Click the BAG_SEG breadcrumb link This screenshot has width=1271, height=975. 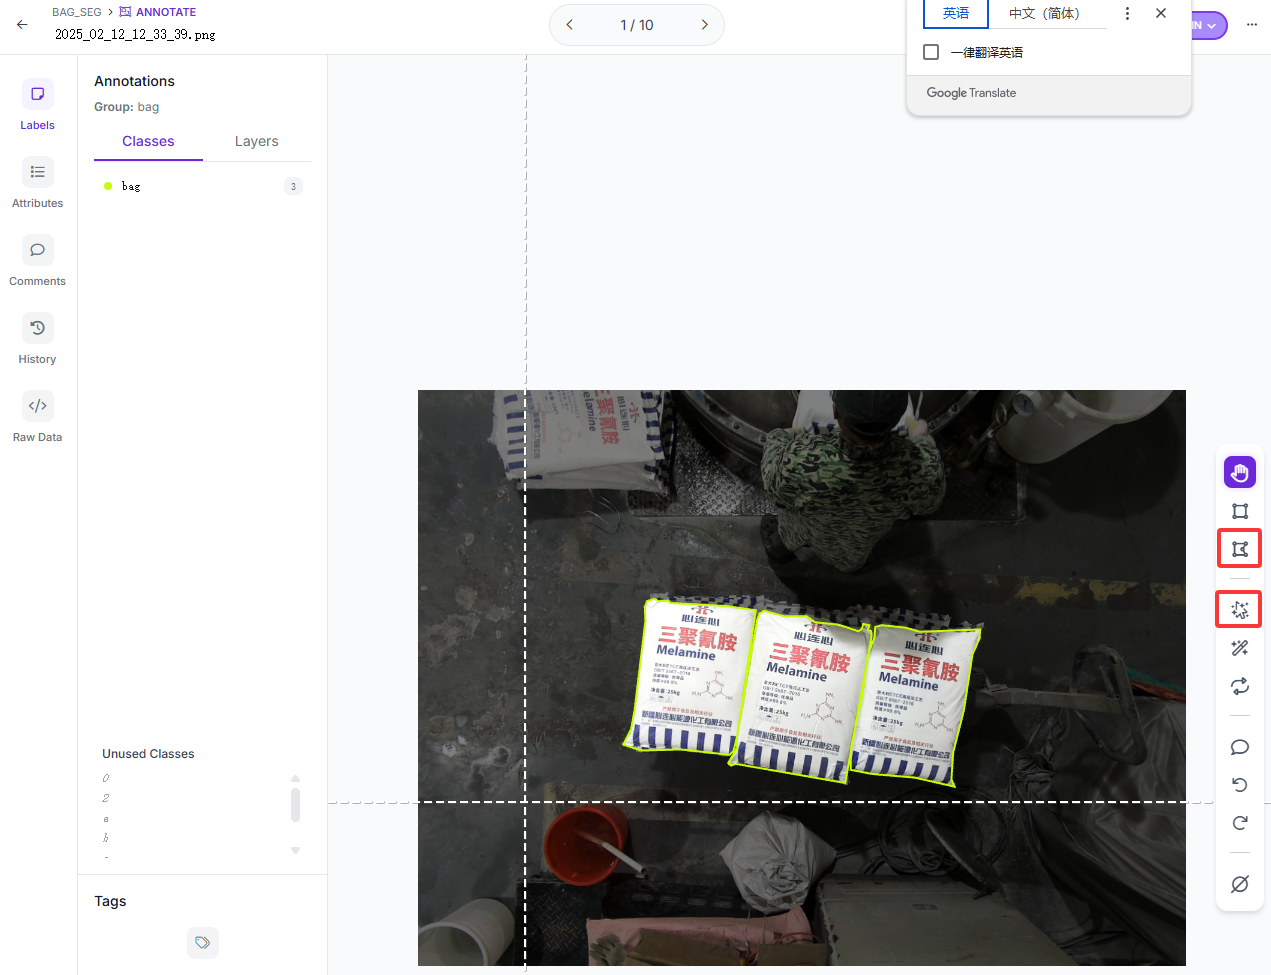(x=77, y=12)
